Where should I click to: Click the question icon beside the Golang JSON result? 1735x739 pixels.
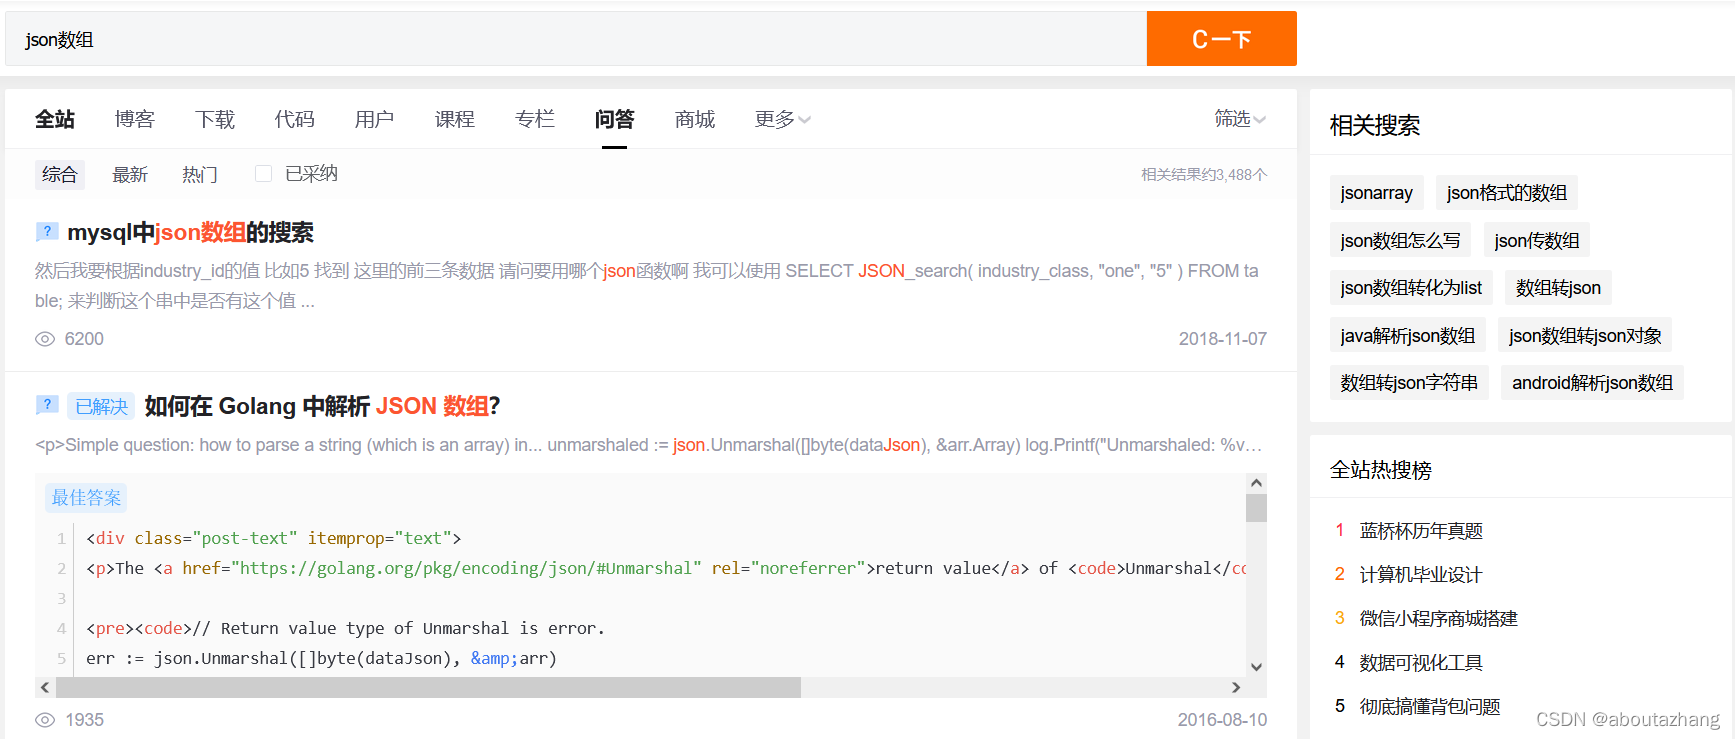pos(47,405)
